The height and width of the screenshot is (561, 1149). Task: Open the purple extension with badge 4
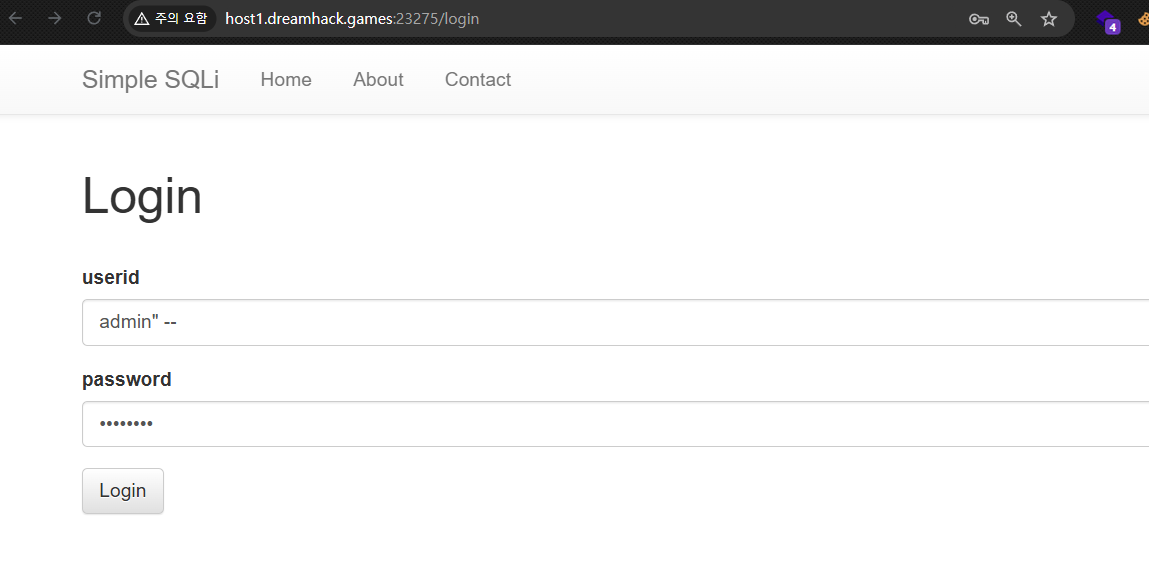coord(1107,21)
